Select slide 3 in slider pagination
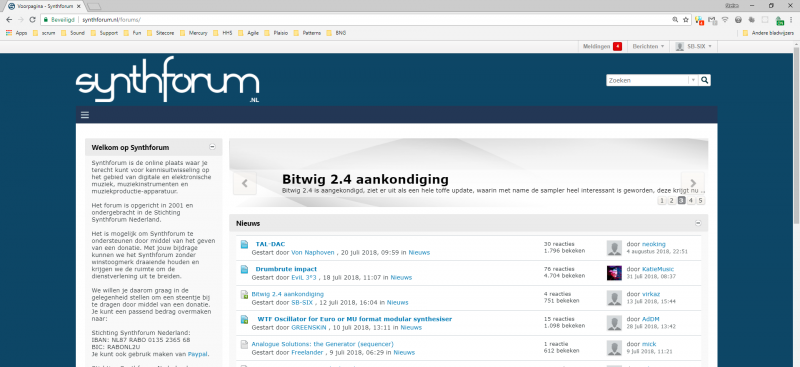Screen dimensions: 800x367 (x=681, y=201)
